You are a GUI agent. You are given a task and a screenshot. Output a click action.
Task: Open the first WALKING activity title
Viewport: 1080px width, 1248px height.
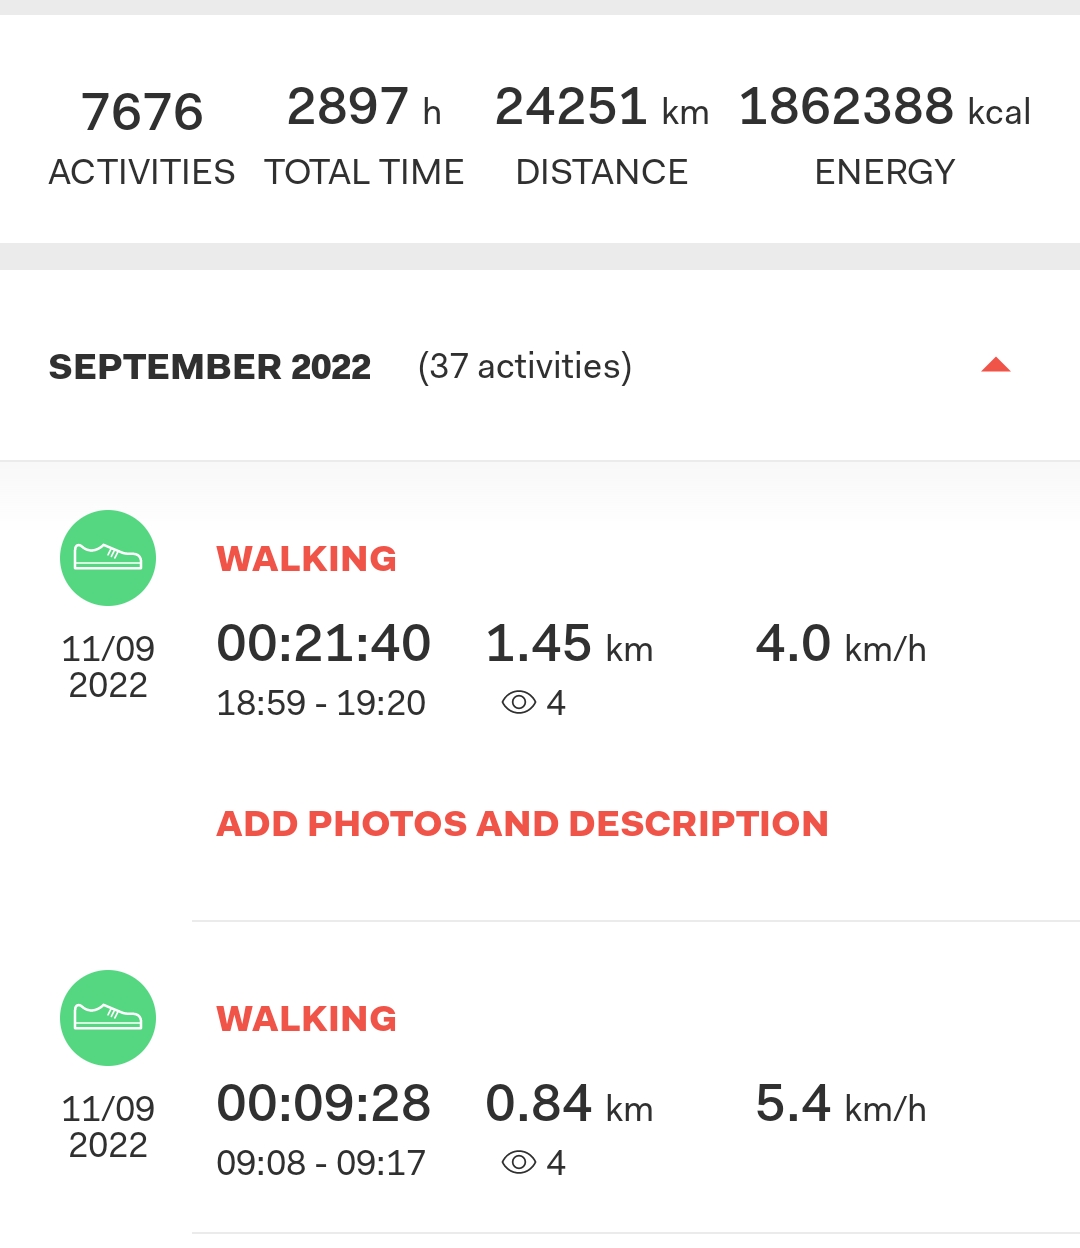point(307,558)
